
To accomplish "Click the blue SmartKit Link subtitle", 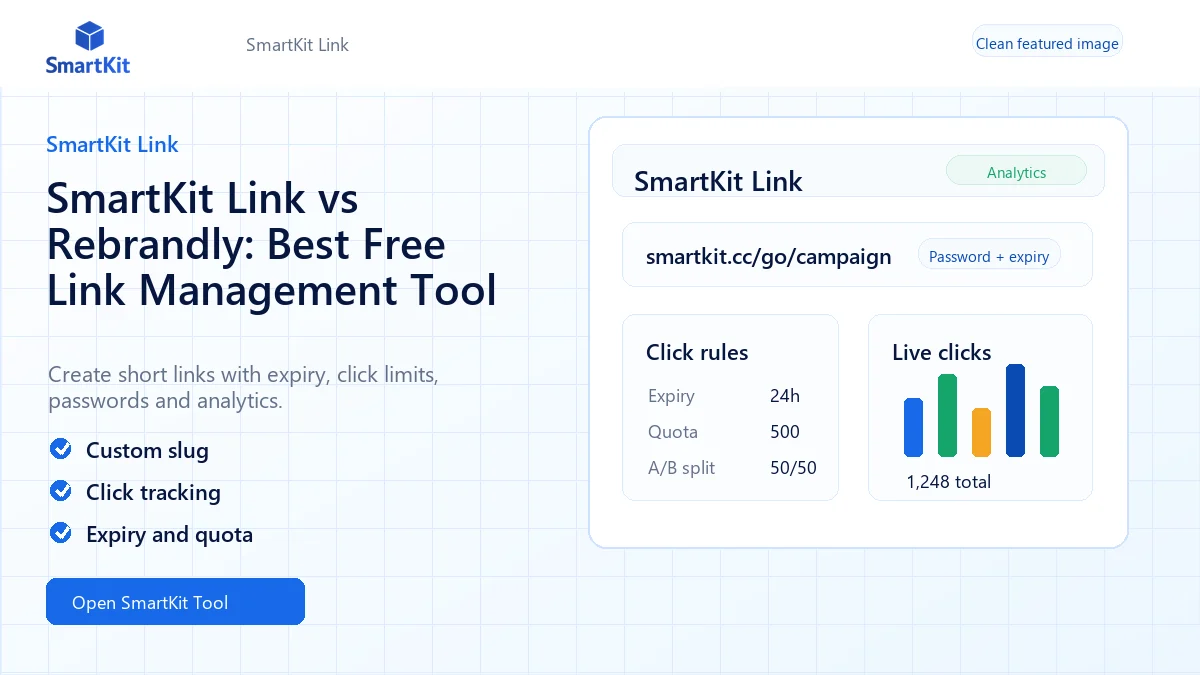I will click(112, 144).
